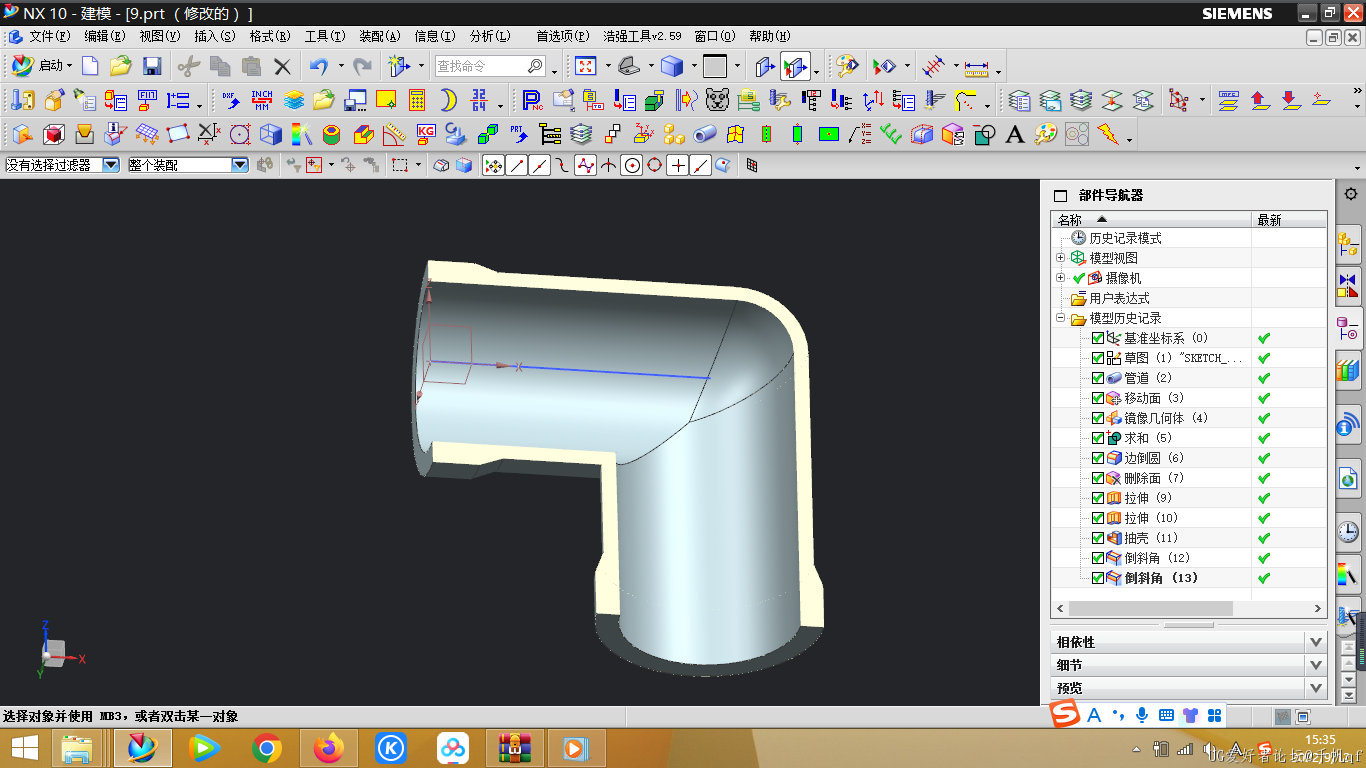Screen dimensions: 1366x768
Task: Open the Assembly Navigator sidebar tab
Action: click(x=1348, y=242)
